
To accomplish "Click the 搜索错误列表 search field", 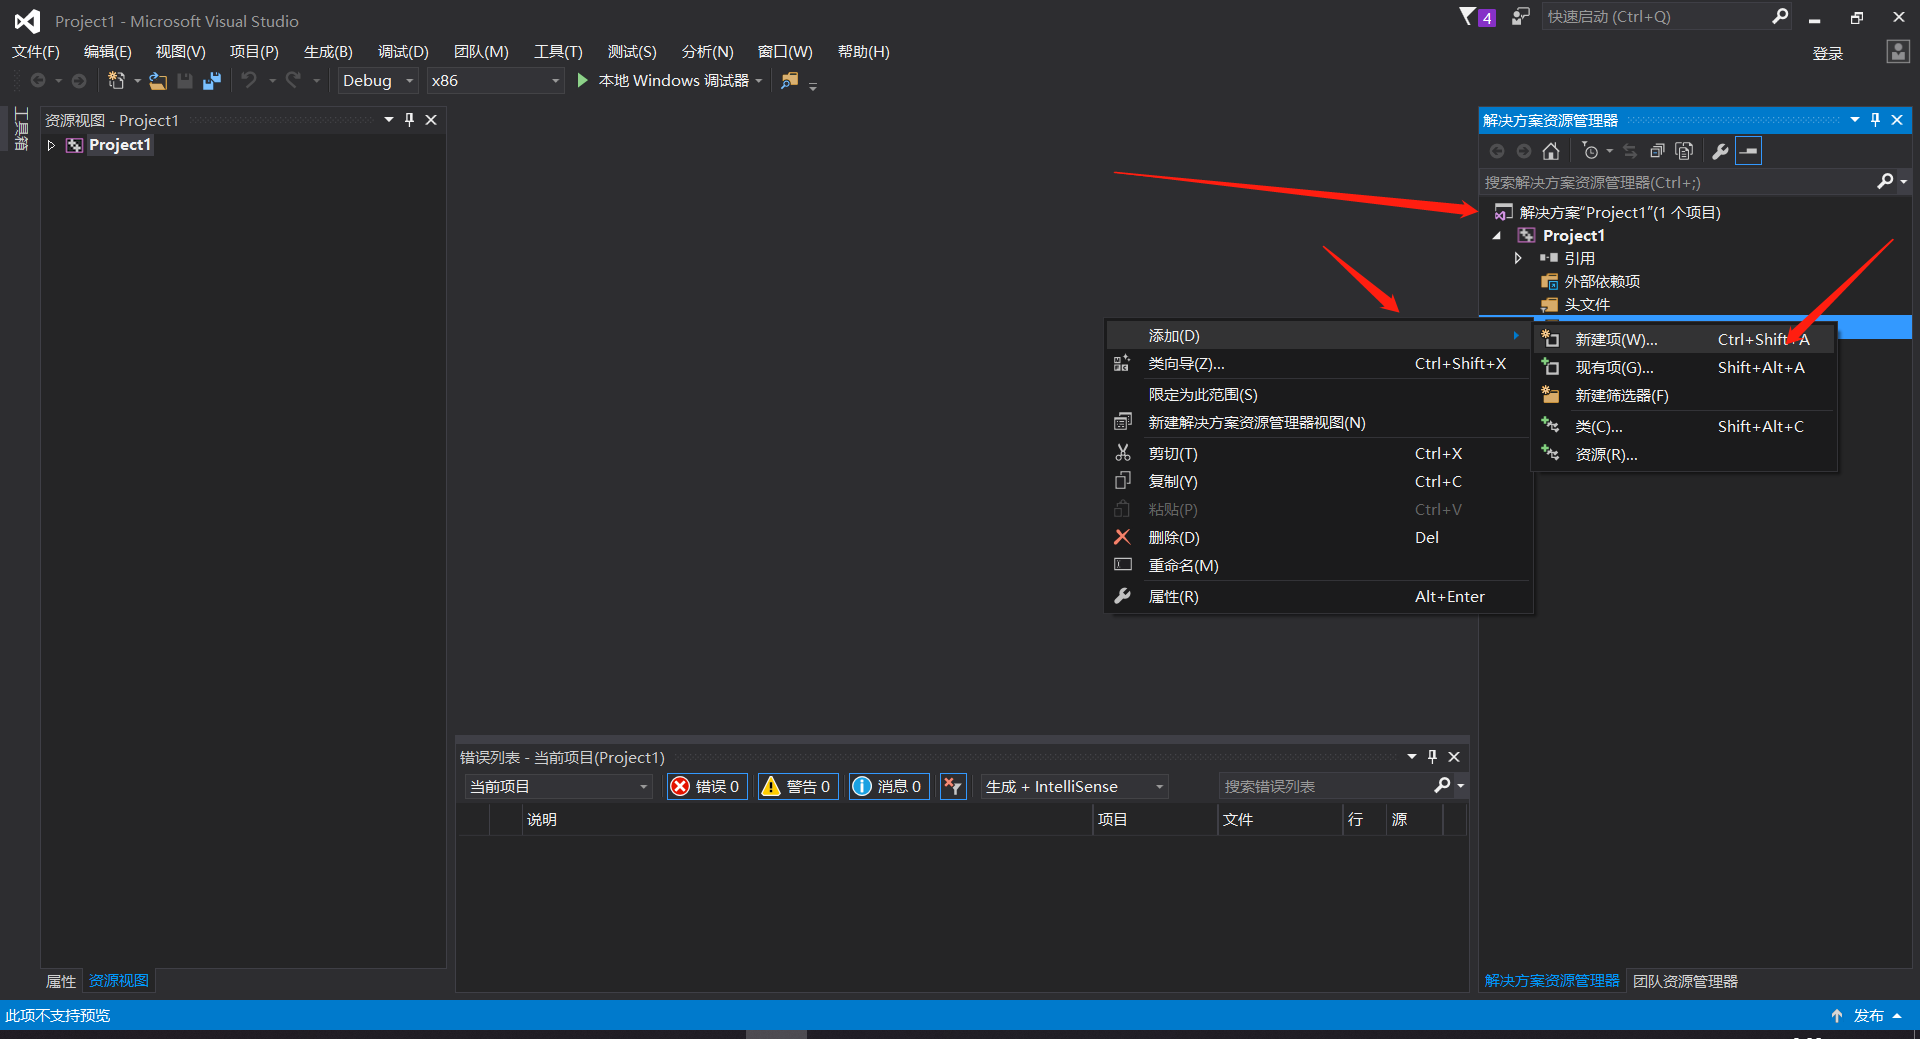I will (1325, 786).
